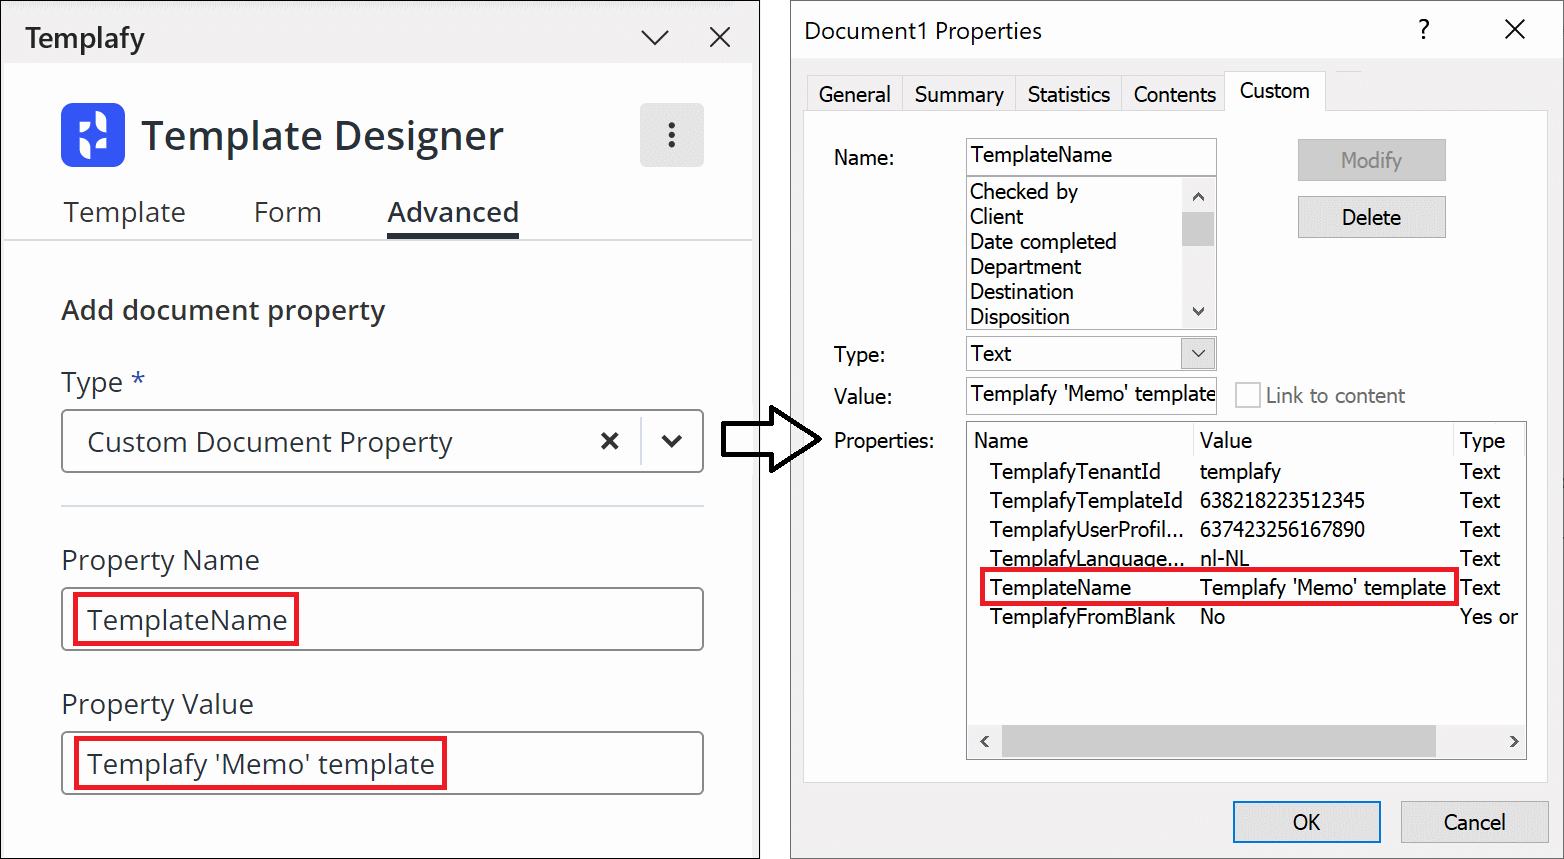Click the help question mark icon
The height and width of the screenshot is (859, 1564).
(x=1423, y=30)
